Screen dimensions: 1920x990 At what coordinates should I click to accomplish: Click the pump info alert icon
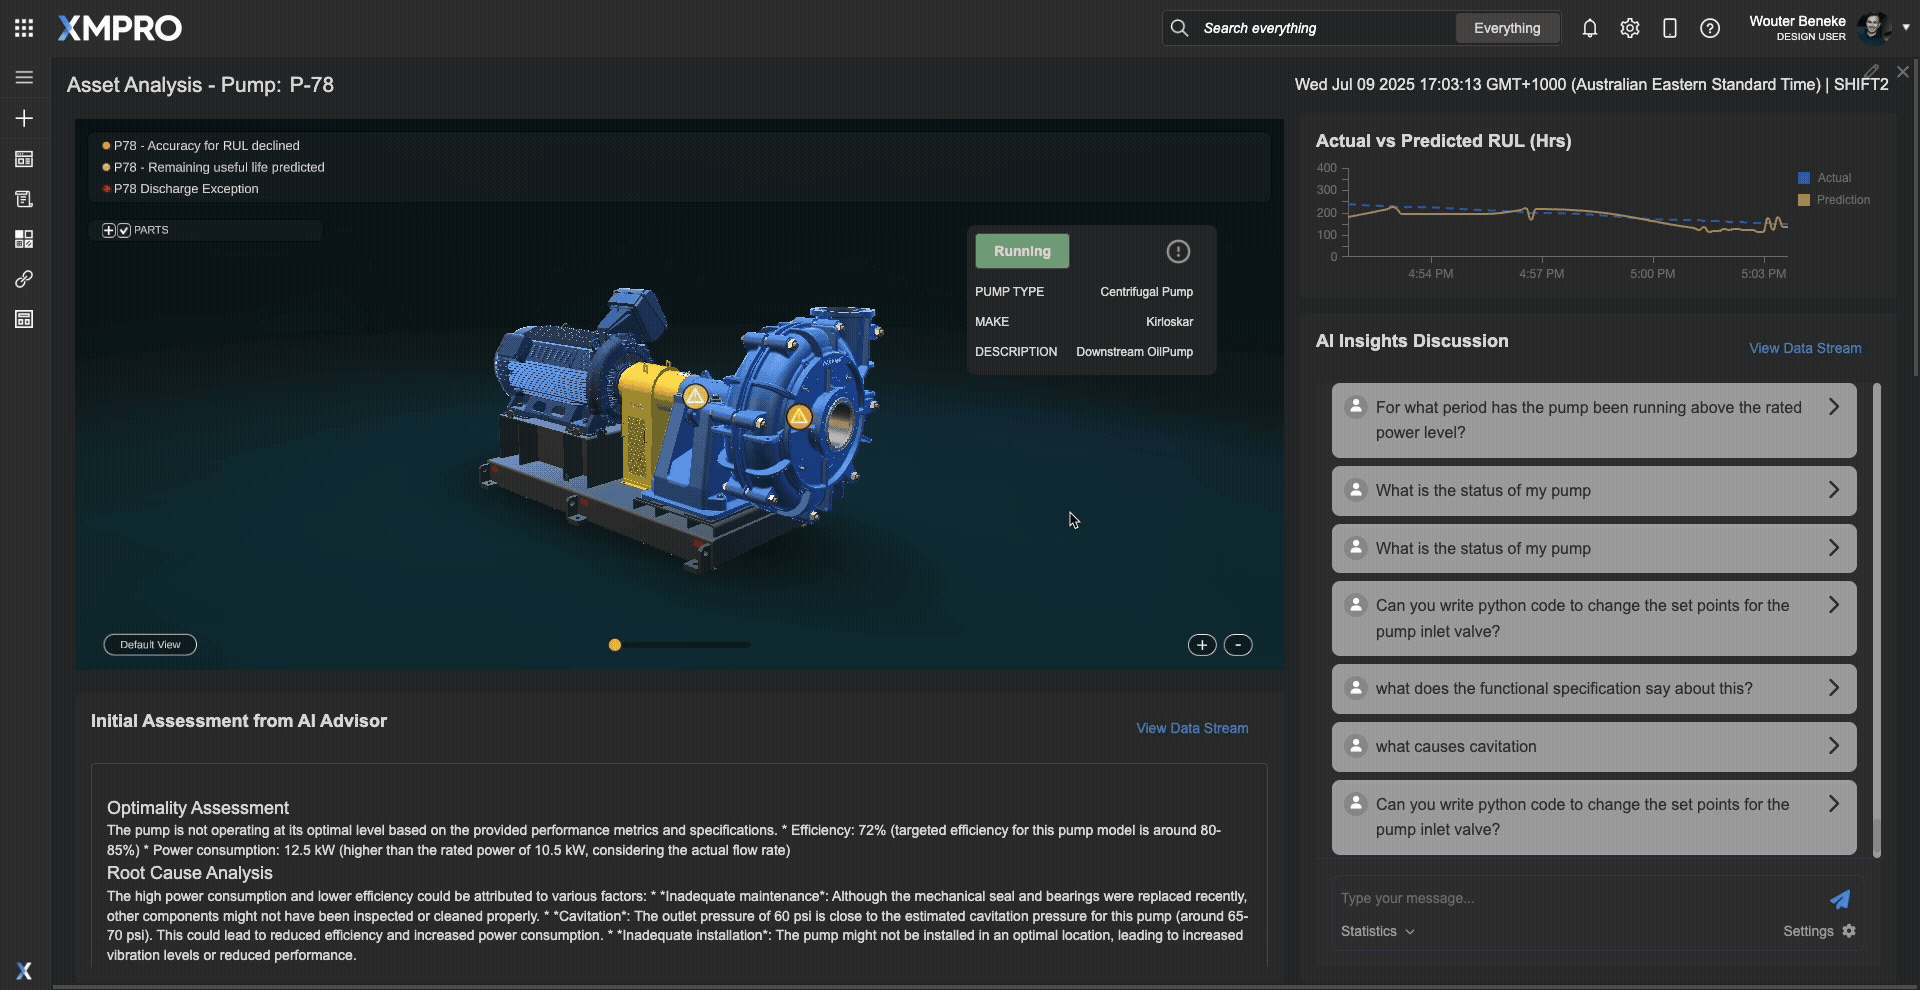coord(1178,251)
